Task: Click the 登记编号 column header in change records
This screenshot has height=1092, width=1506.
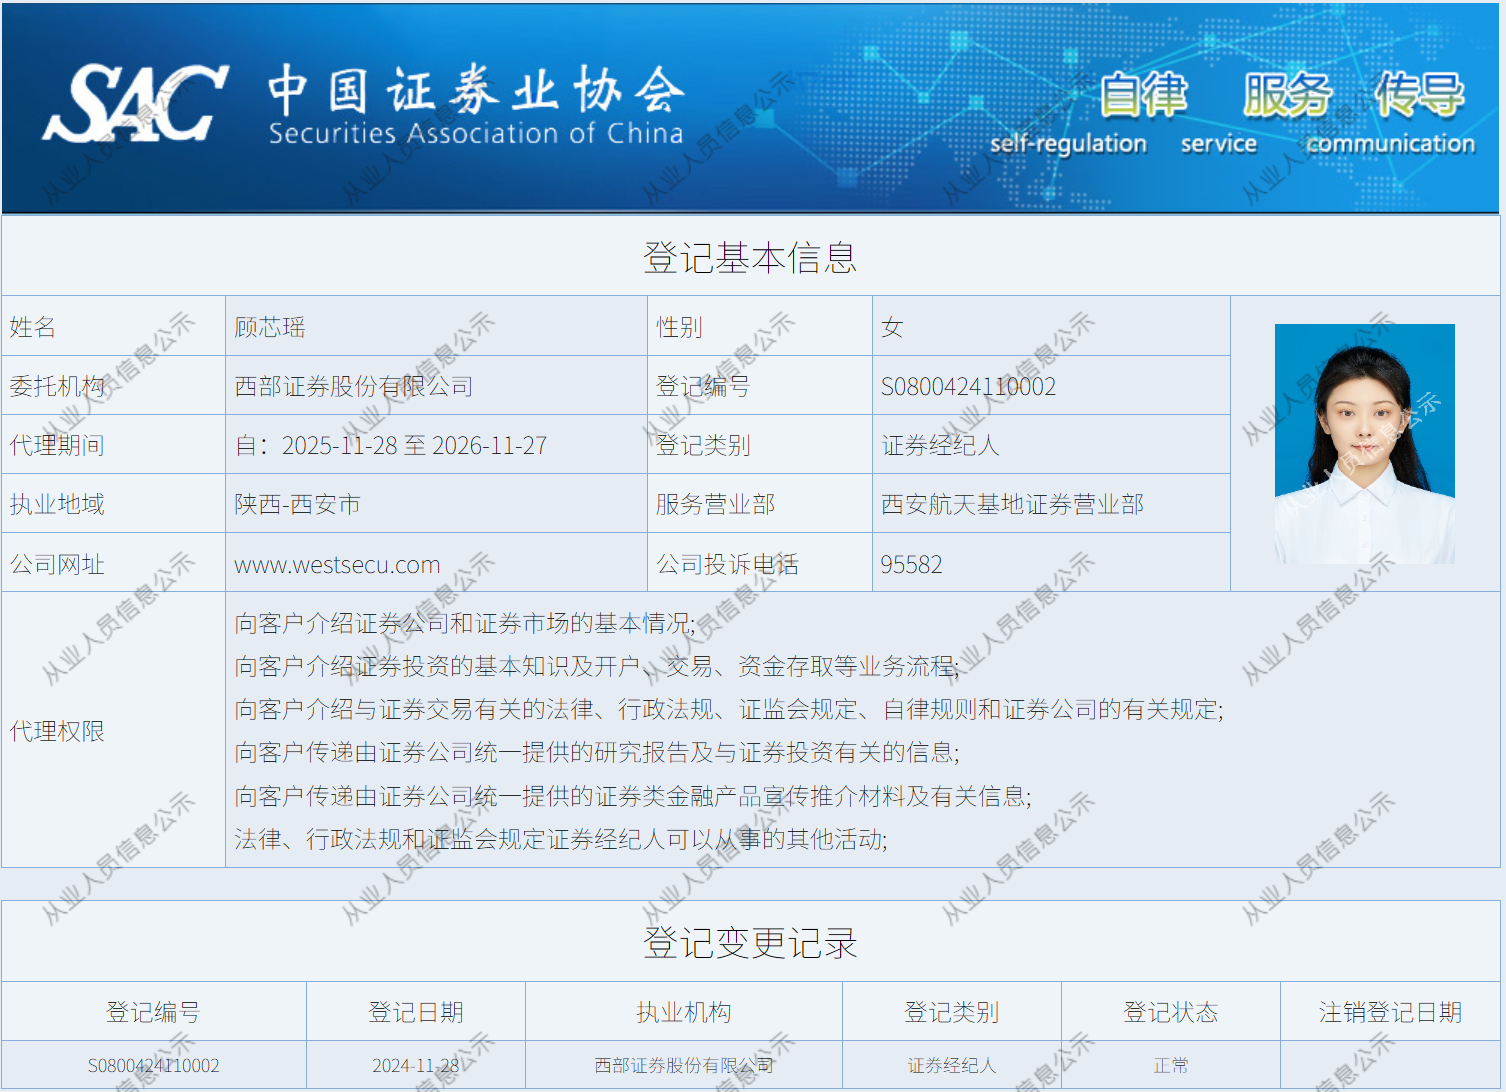Action: coord(153,1012)
